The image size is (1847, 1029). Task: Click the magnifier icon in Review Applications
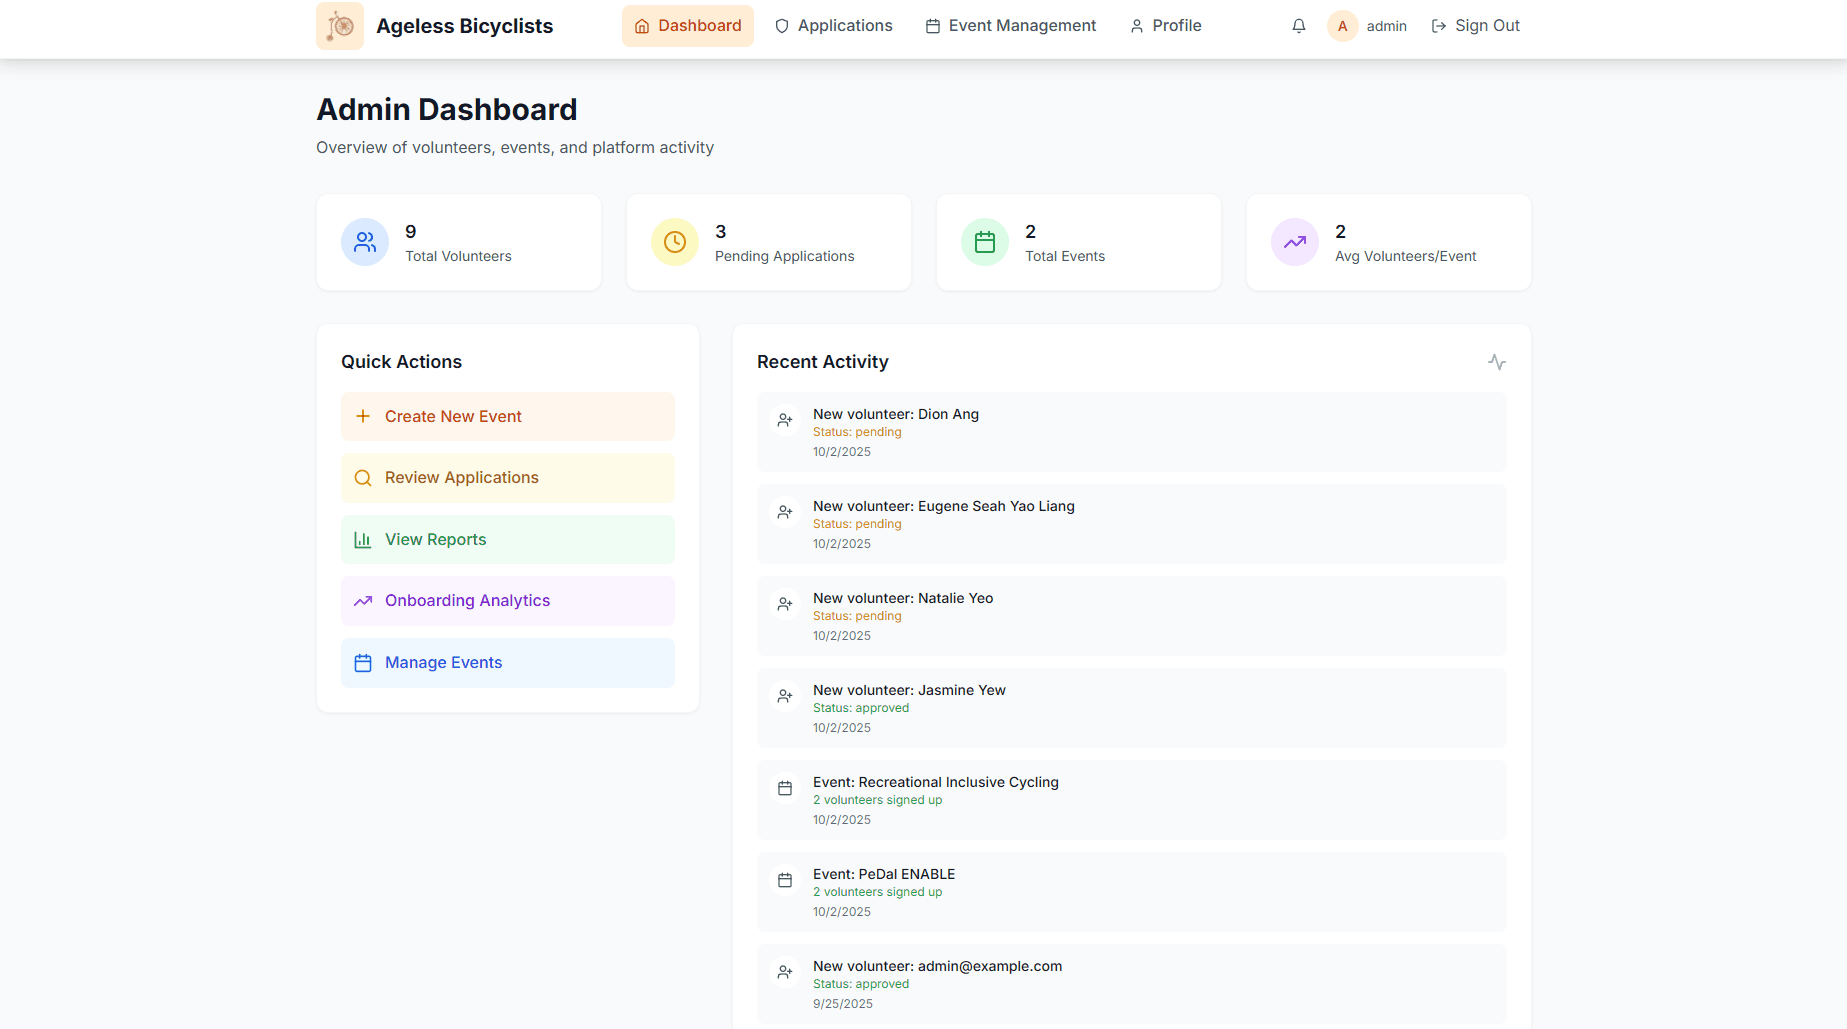coord(363,478)
